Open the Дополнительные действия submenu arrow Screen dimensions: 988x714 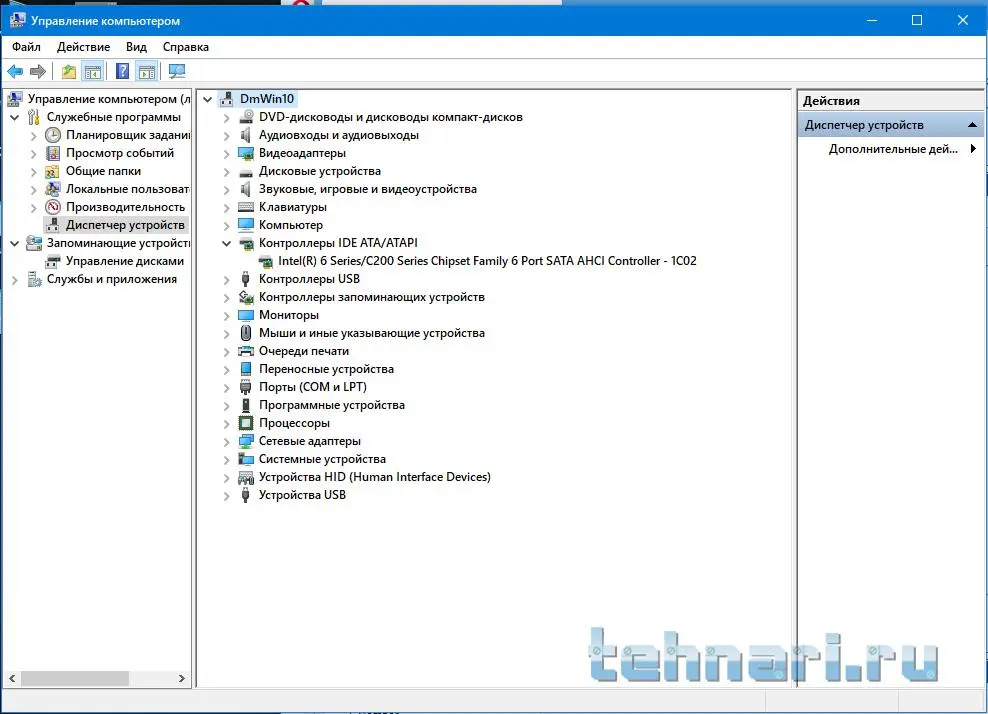(x=974, y=149)
